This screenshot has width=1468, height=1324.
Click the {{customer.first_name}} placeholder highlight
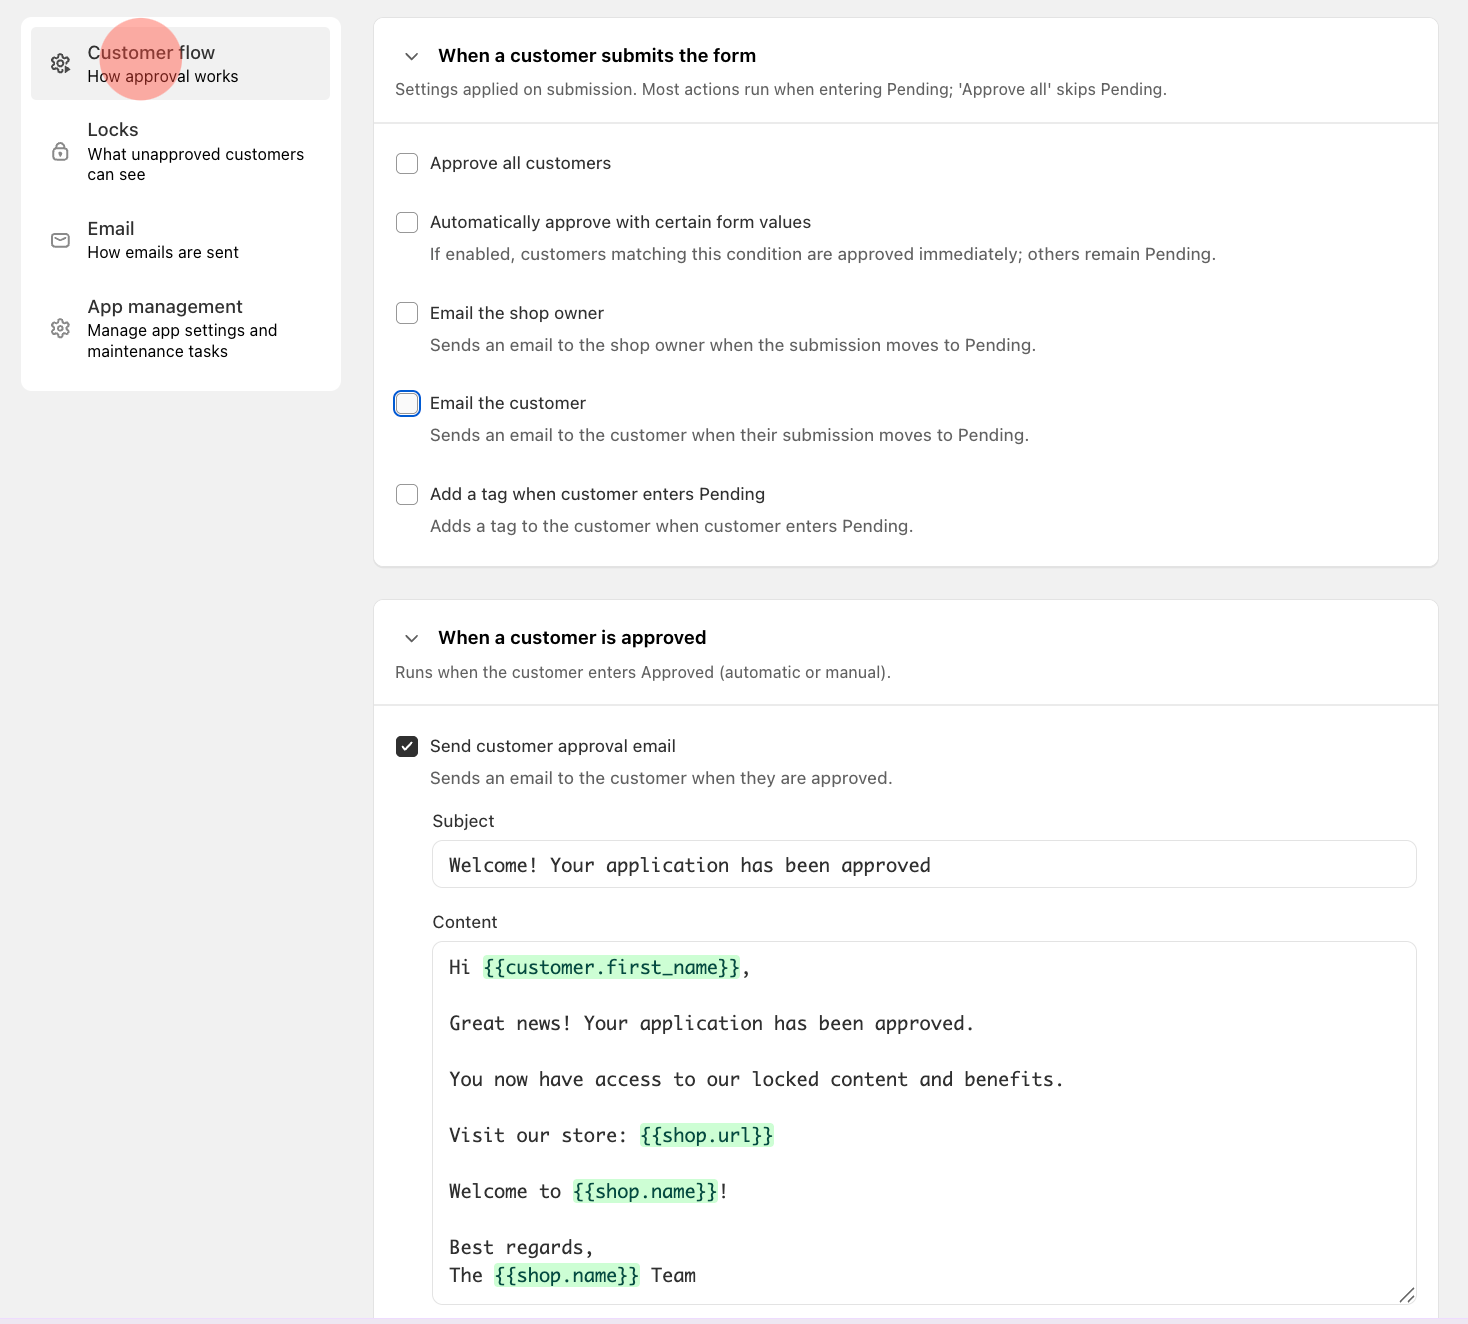pos(611,967)
